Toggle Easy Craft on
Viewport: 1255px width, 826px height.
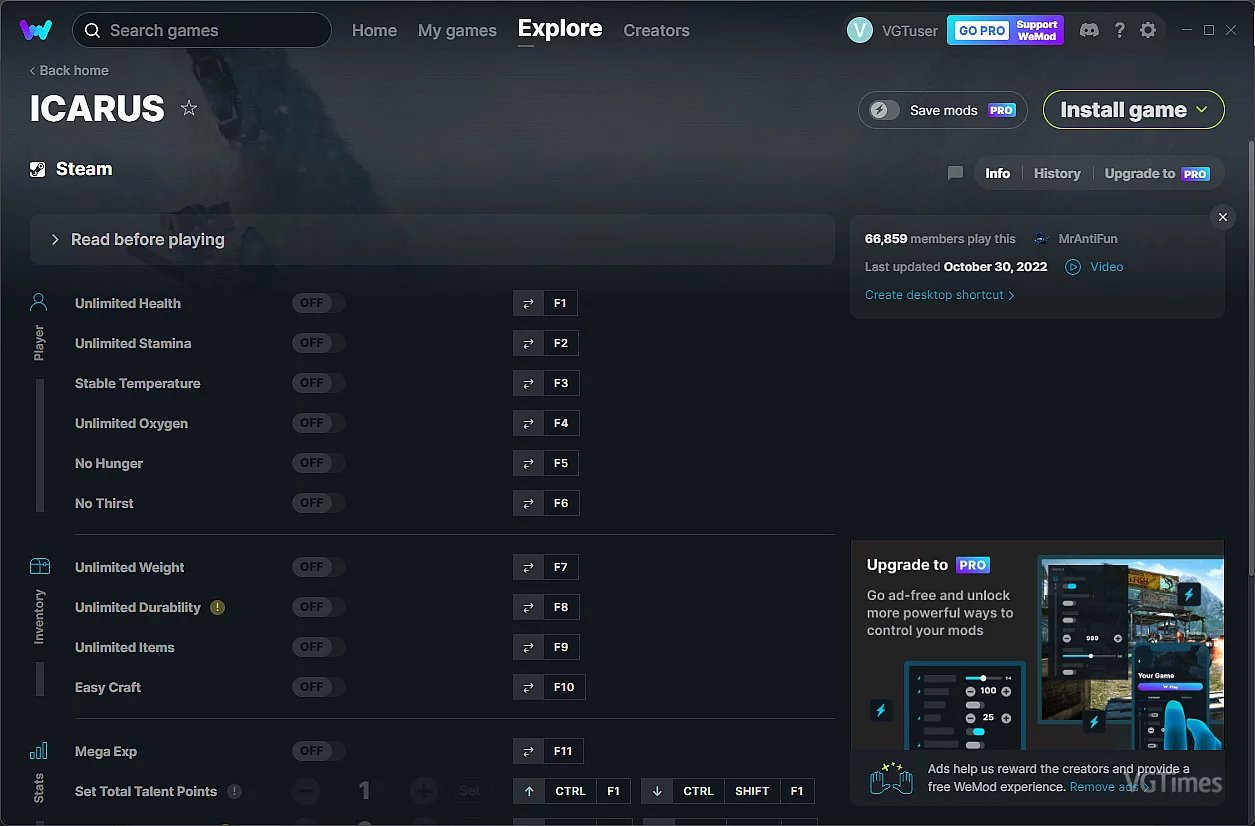[318, 687]
